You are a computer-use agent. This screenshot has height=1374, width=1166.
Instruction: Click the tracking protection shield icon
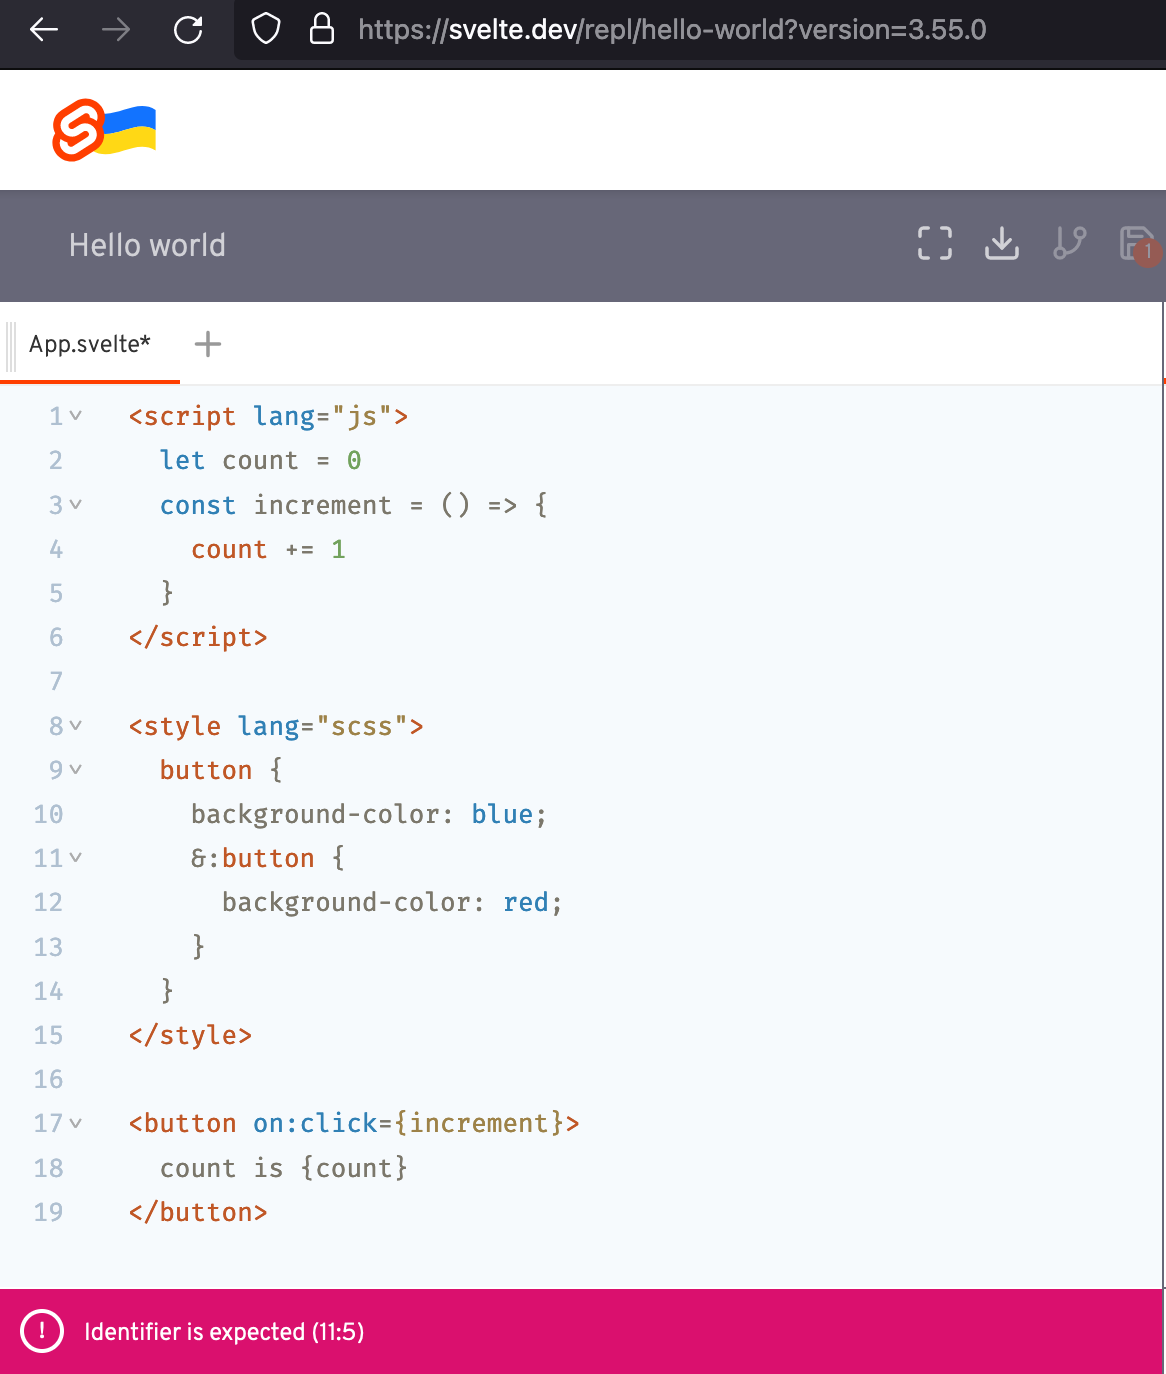click(x=266, y=30)
